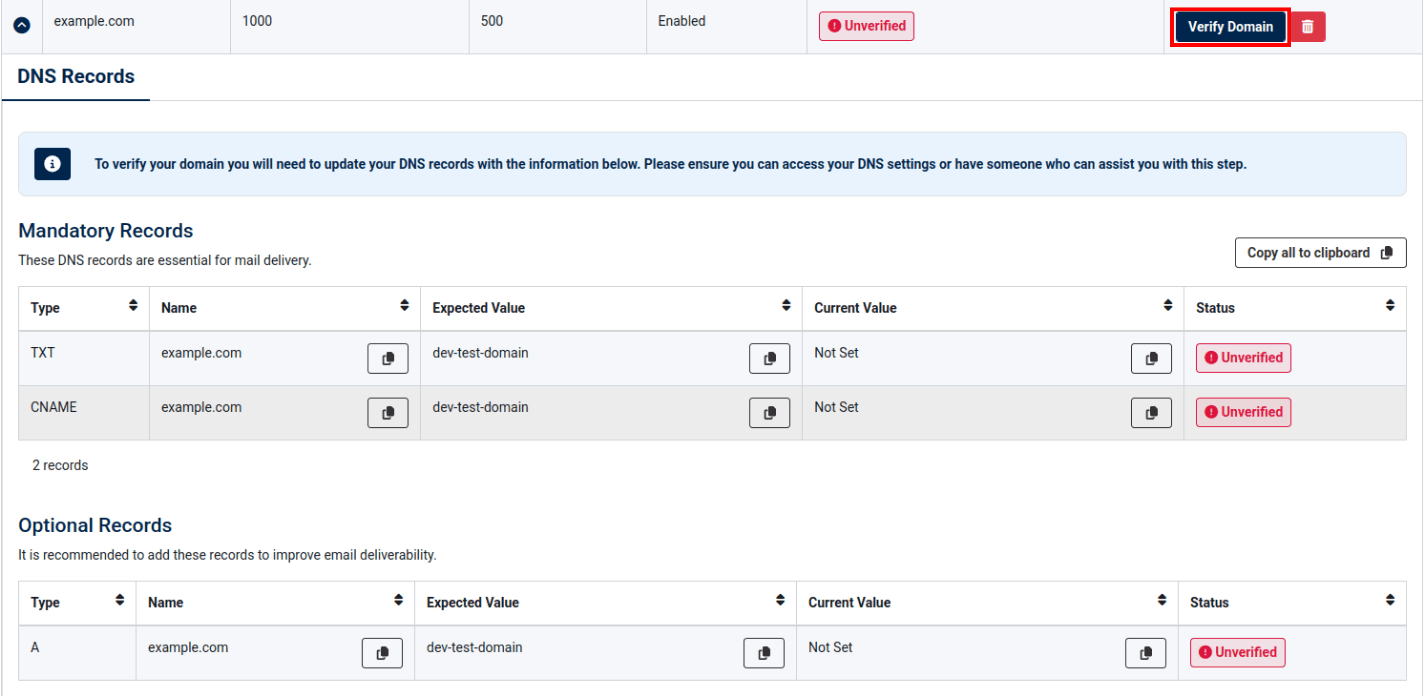Click the 1000 value in domain row
The height and width of the screenshot is (696, 1424).
(257, 21)
